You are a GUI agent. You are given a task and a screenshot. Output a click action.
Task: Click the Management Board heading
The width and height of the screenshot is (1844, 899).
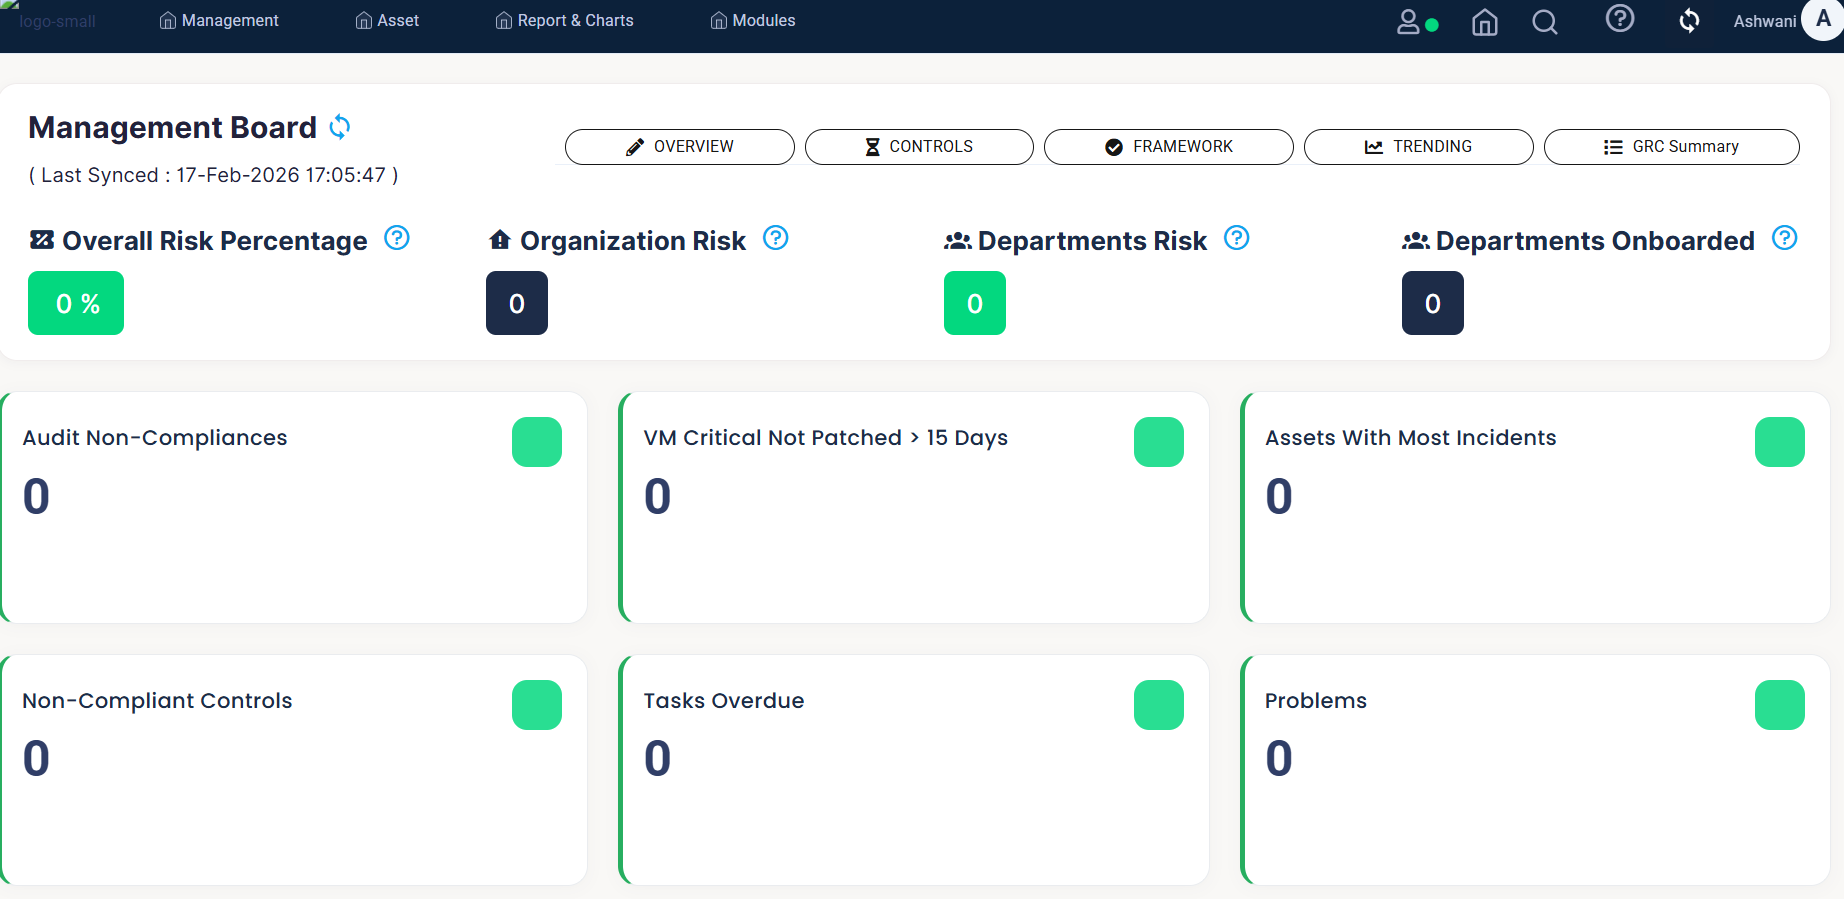click(x=172, y=127)
